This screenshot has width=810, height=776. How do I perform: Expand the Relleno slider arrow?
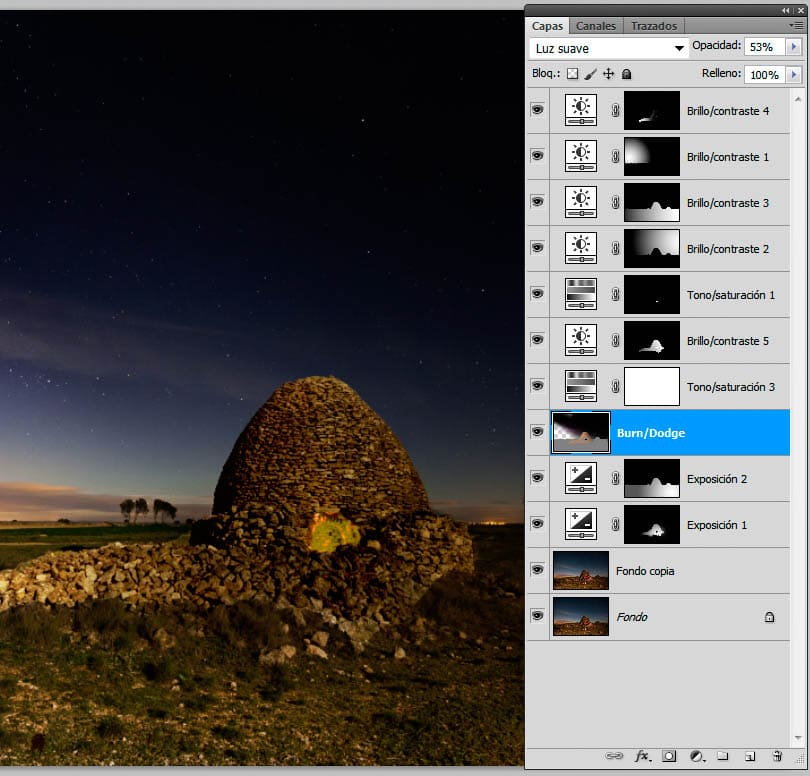(x=794, y=74)
